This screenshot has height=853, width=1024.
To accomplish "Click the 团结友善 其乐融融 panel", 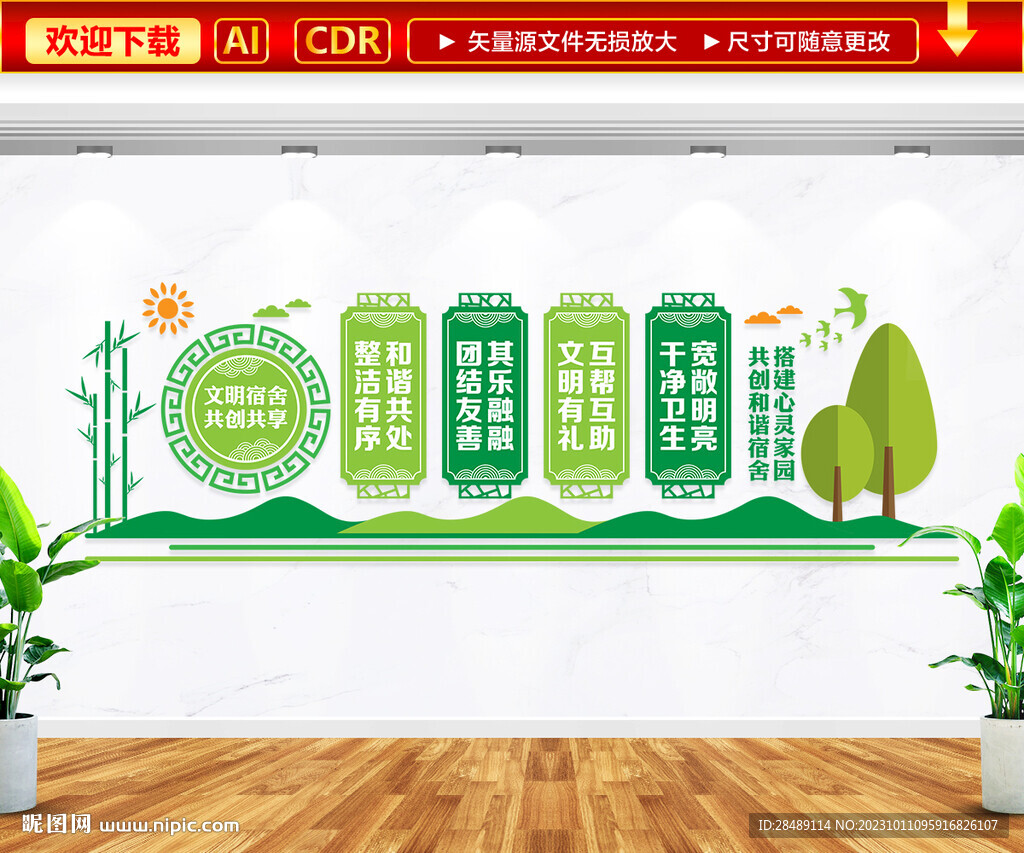I will [485, 396].
